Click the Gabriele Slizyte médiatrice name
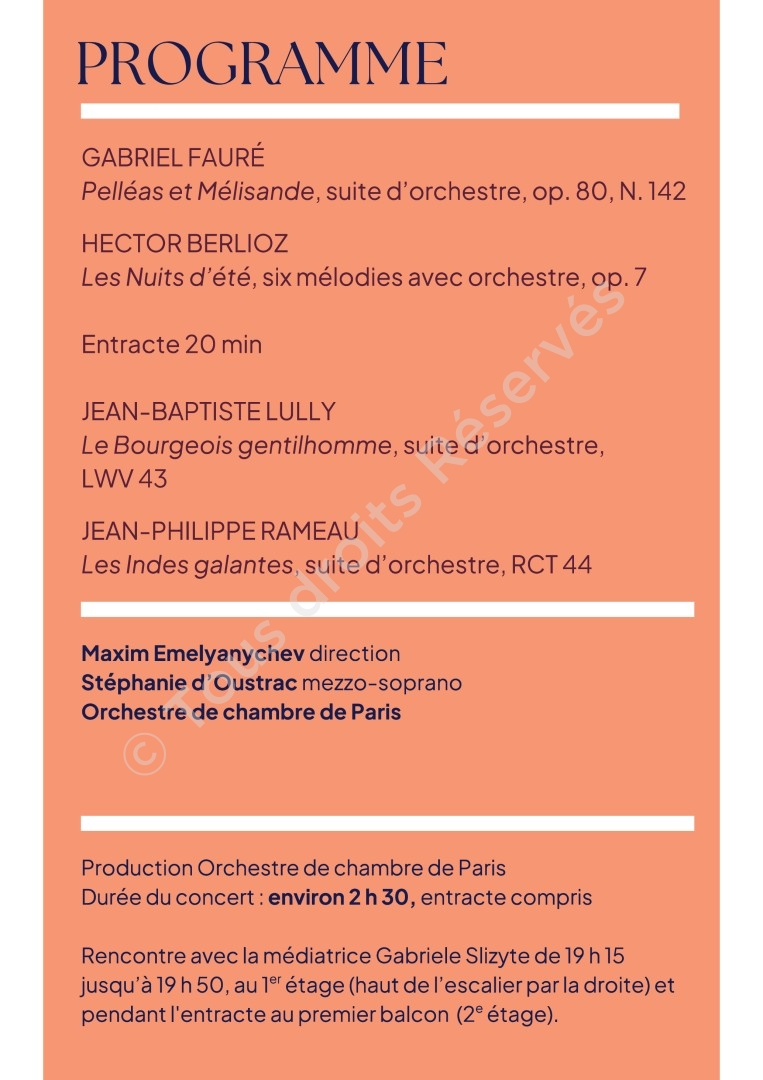The image size is (763, 1080). (x=452, y=956)
